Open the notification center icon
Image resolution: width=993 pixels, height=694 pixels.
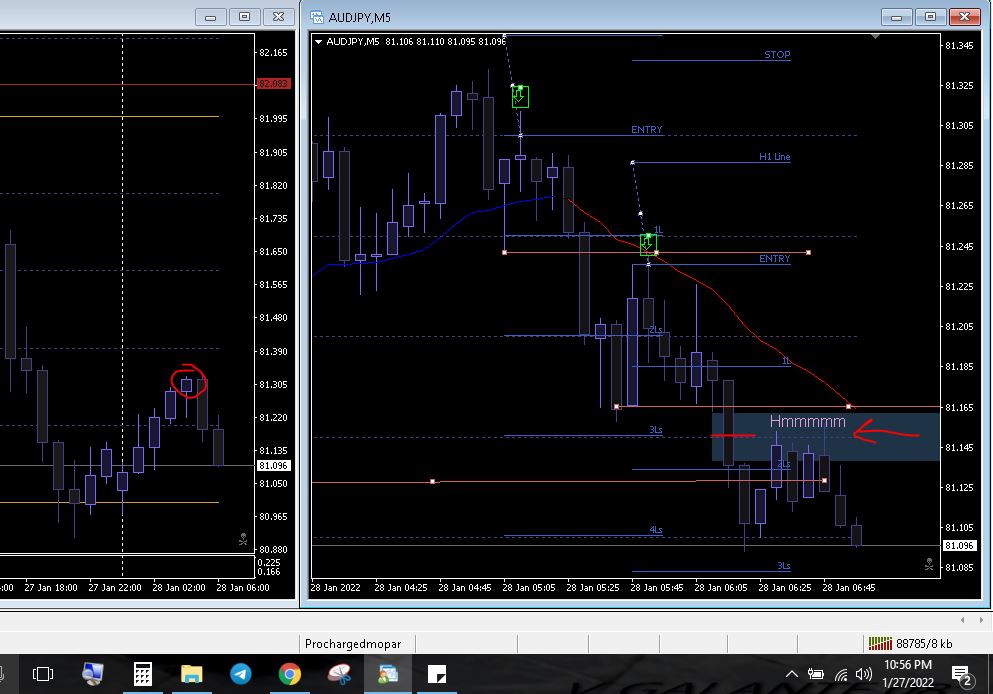[962, 675]
